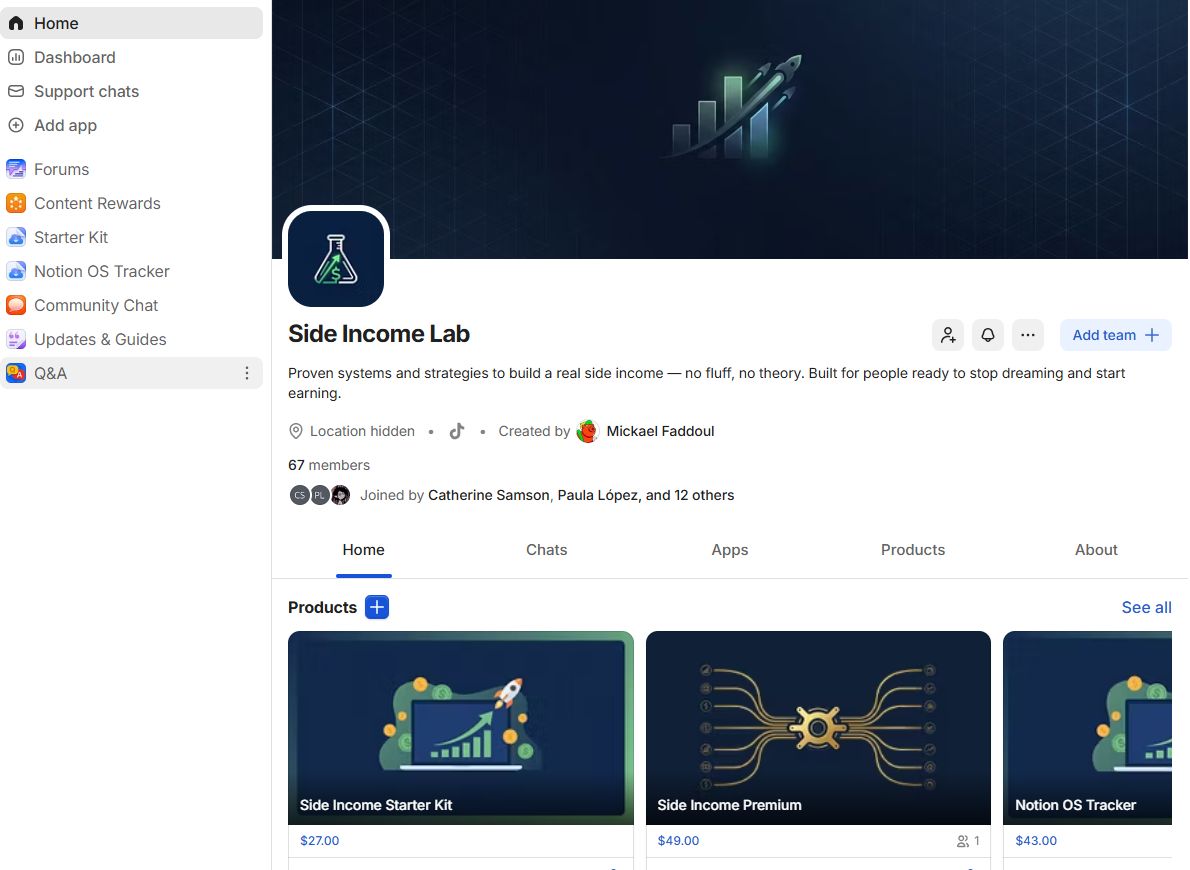Click the $27.00 price

coord(320,840)
